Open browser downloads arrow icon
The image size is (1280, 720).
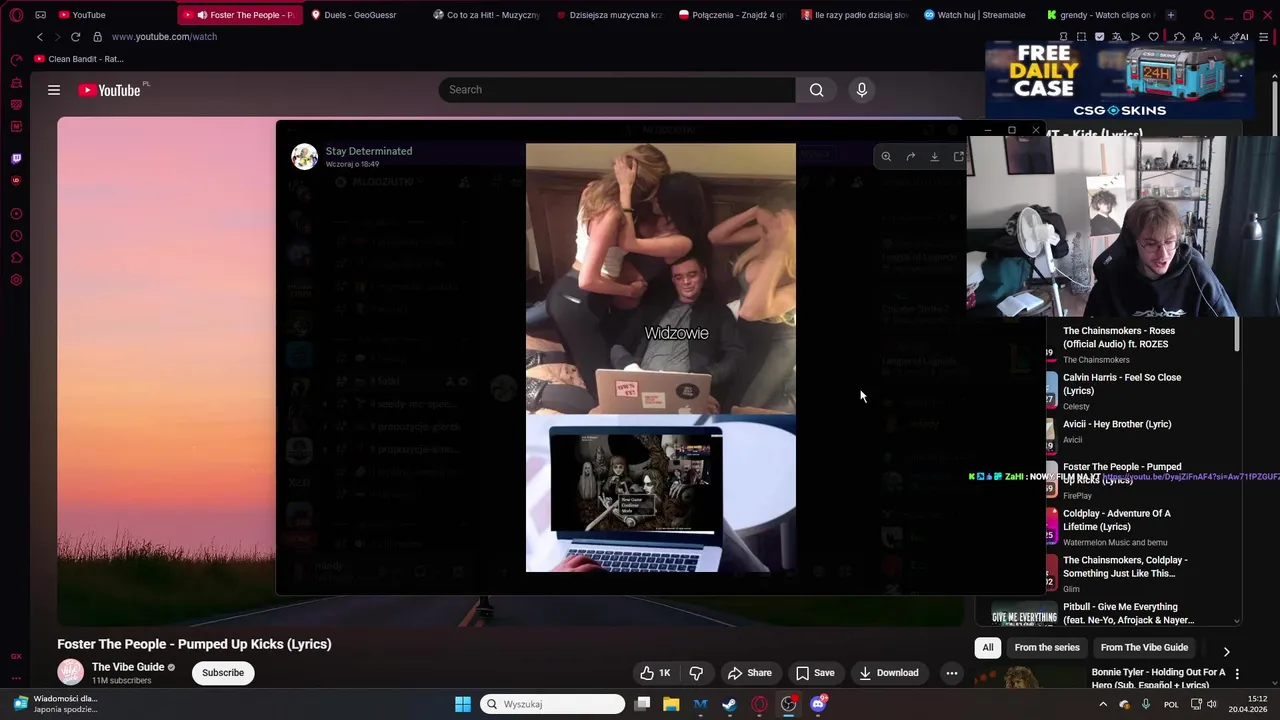click(1215, 37)
